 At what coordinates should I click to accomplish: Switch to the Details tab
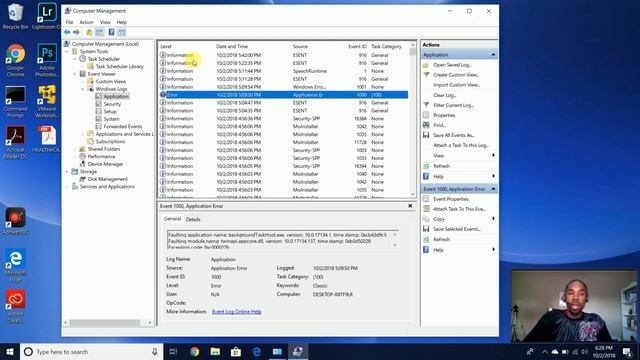193,219
